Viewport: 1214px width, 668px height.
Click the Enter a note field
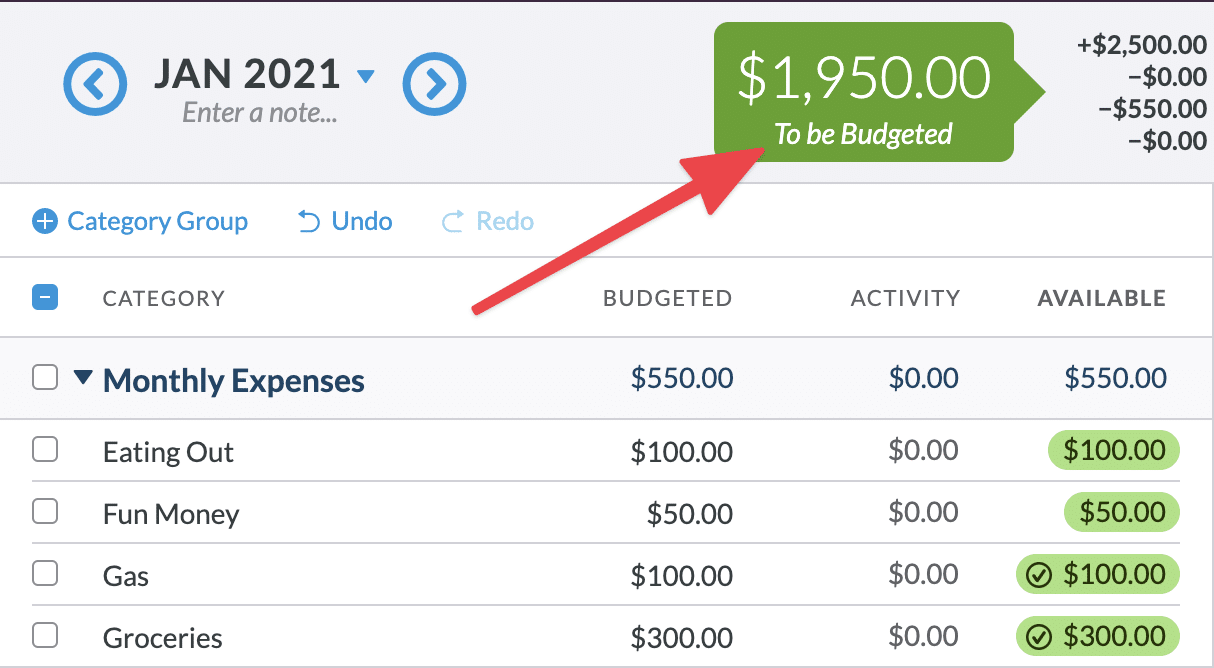tap(259, 113)
